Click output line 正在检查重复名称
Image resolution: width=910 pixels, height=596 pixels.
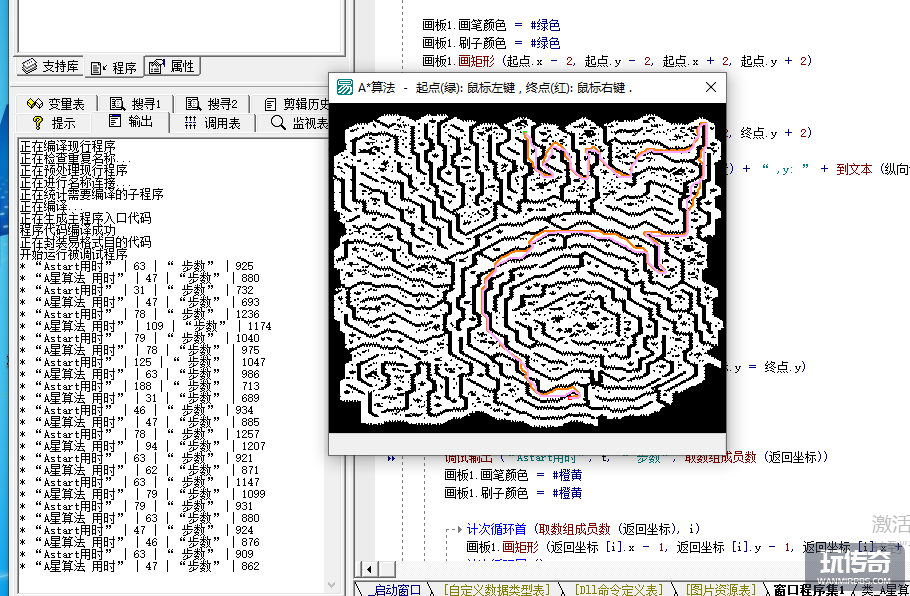(x=76, y=158)
